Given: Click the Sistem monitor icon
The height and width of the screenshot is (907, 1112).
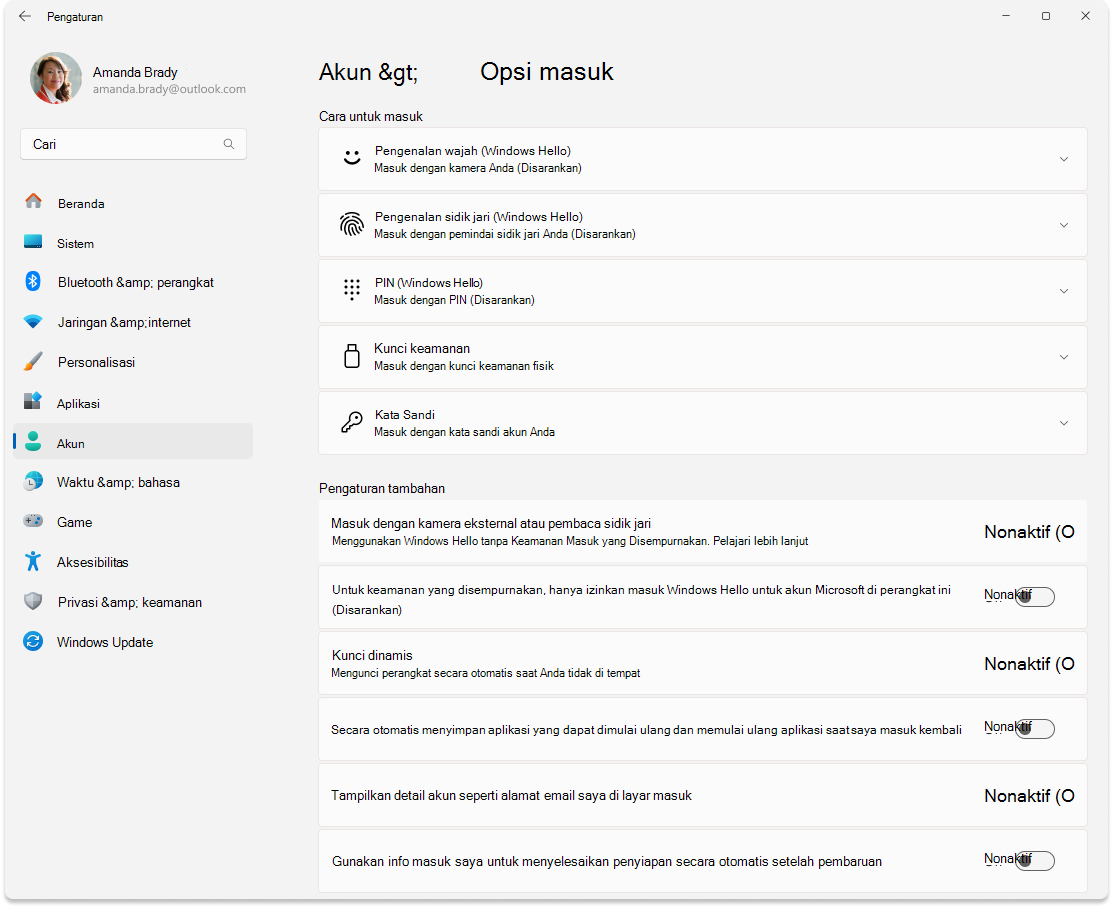Looking at the screenshot, I should (33, 241).
